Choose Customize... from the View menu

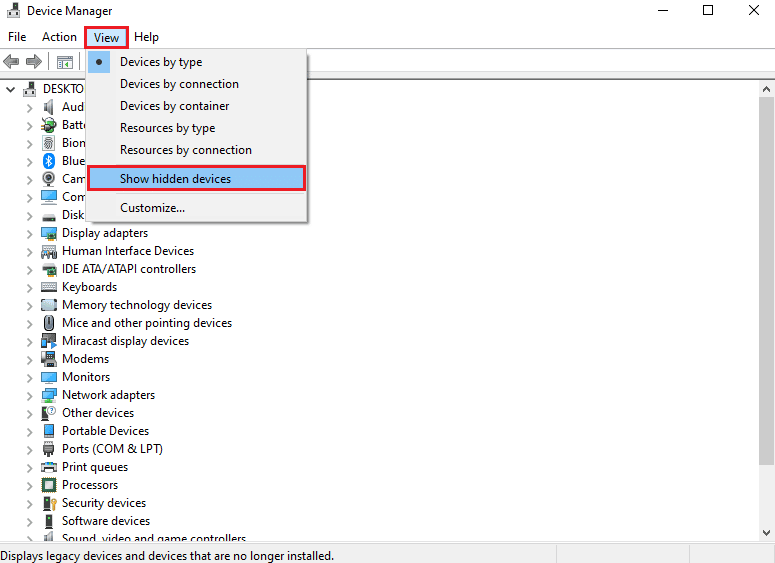tap(152, 208)
